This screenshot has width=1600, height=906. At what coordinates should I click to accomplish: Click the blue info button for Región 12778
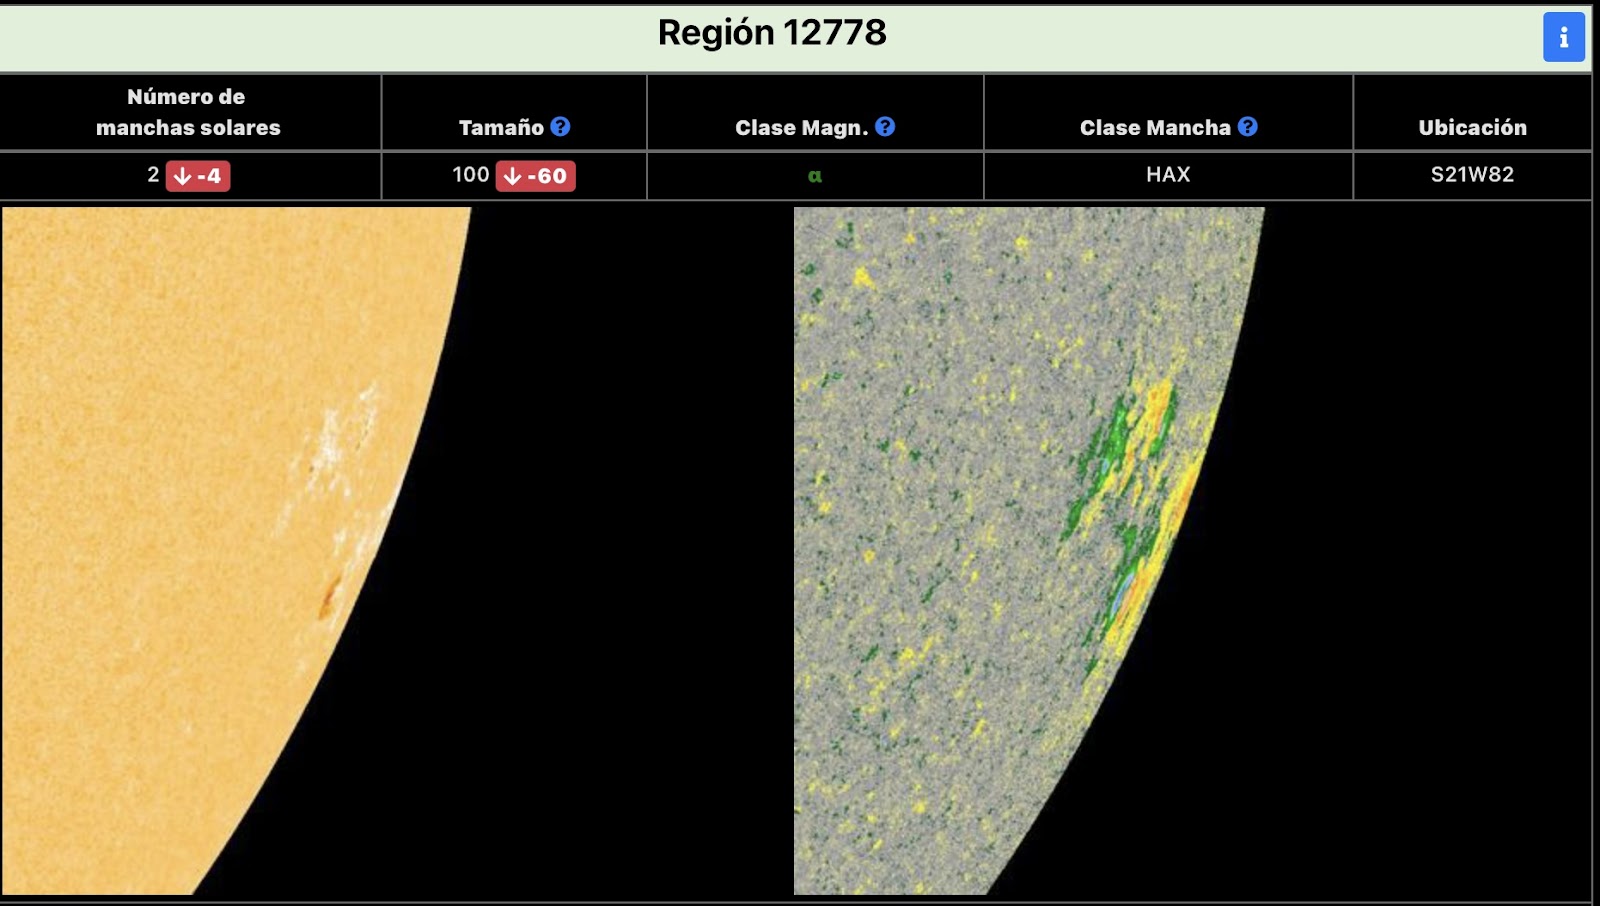(1563, 37)
